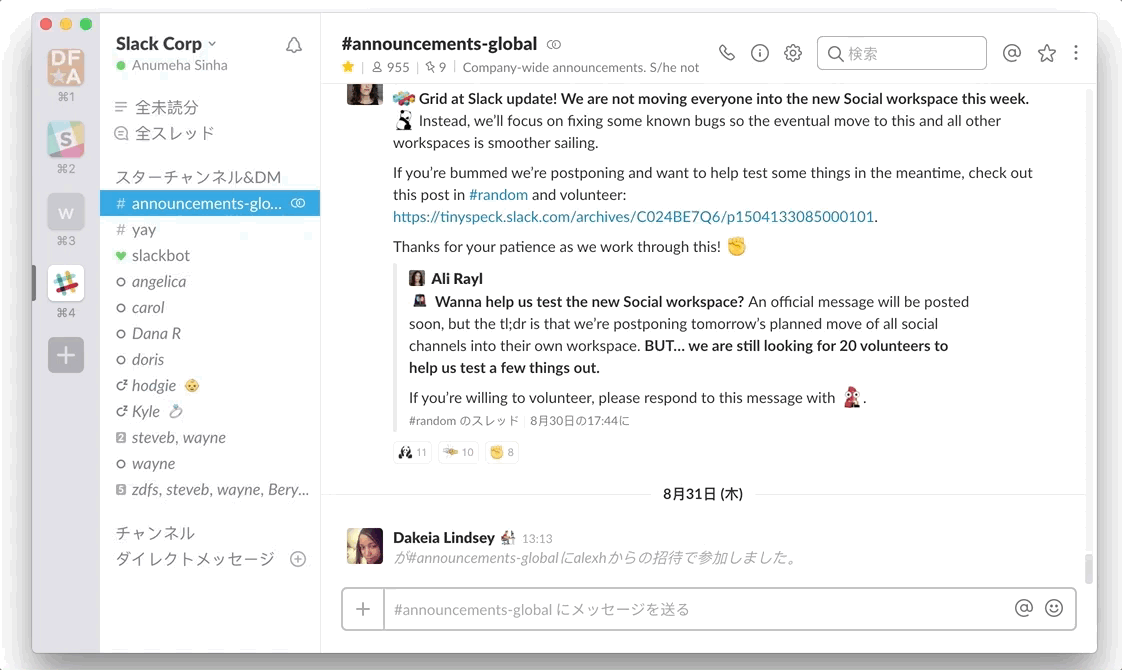This screenshot has height=670, width=1122.
Task: Click Anumeha Sinha user status
Action: pos(172,65)
